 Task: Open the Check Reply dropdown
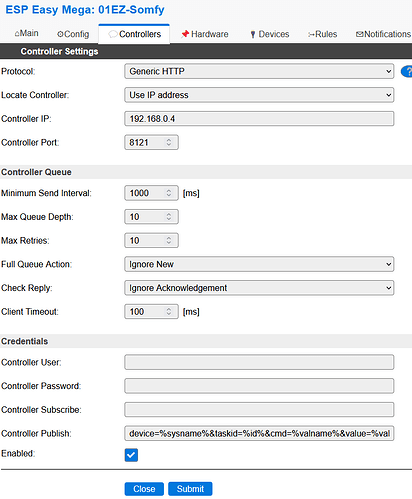click(x=259, y=288)
